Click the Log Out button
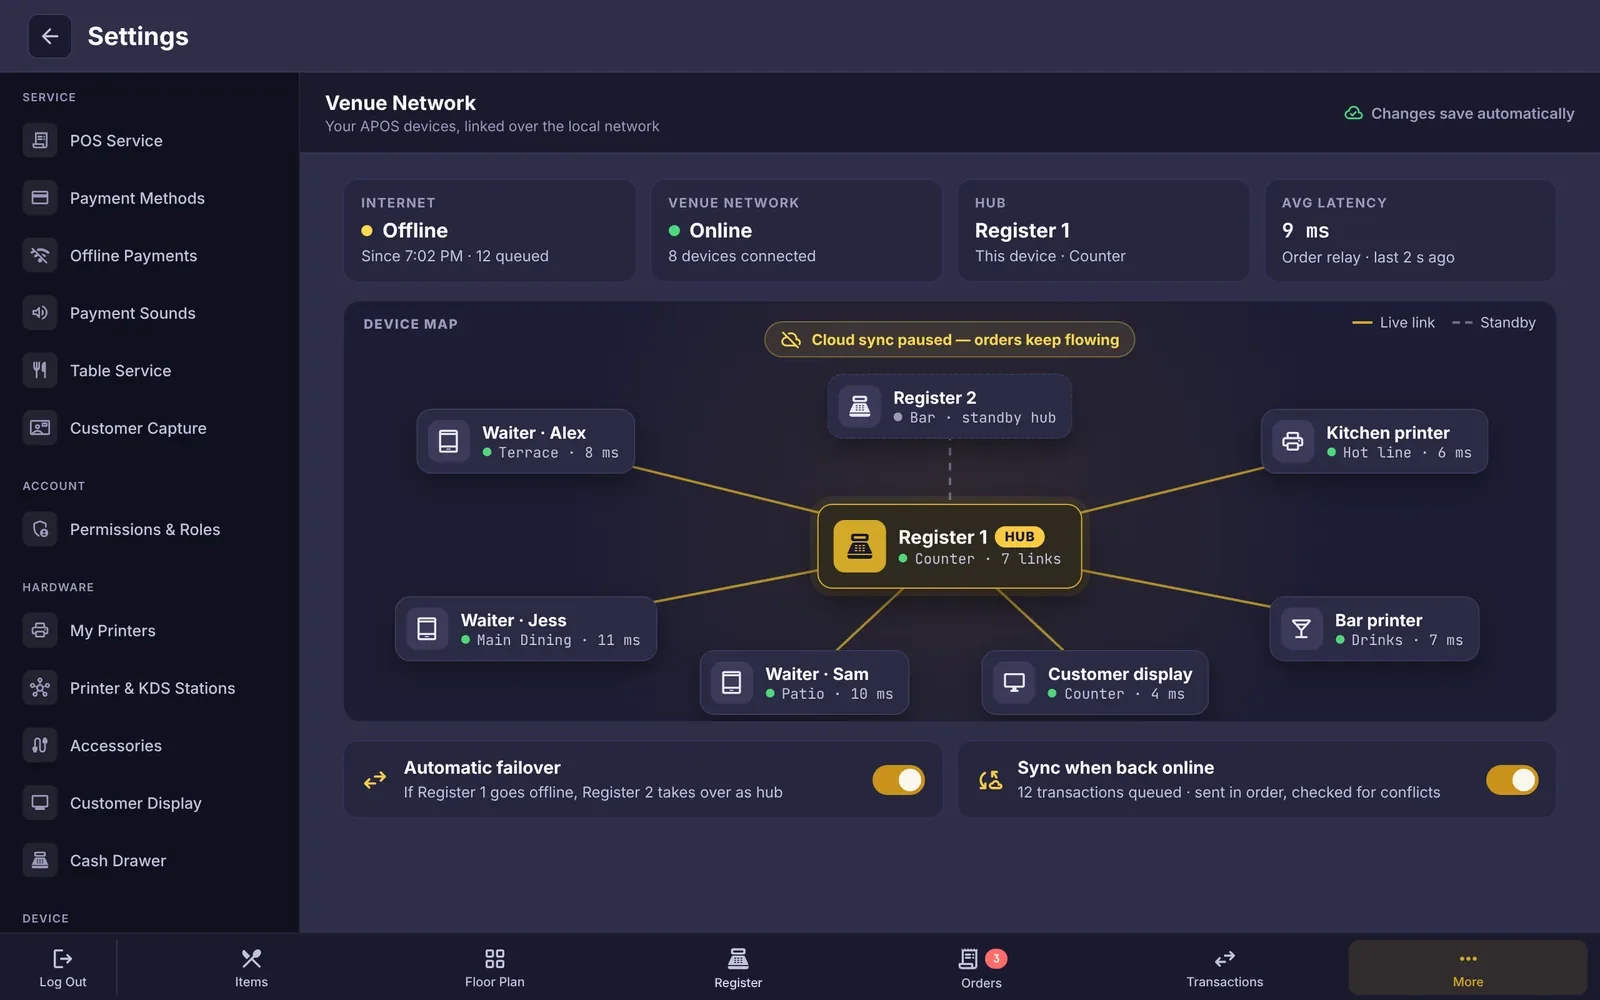1600x1000 pixels. pos(63,968)
